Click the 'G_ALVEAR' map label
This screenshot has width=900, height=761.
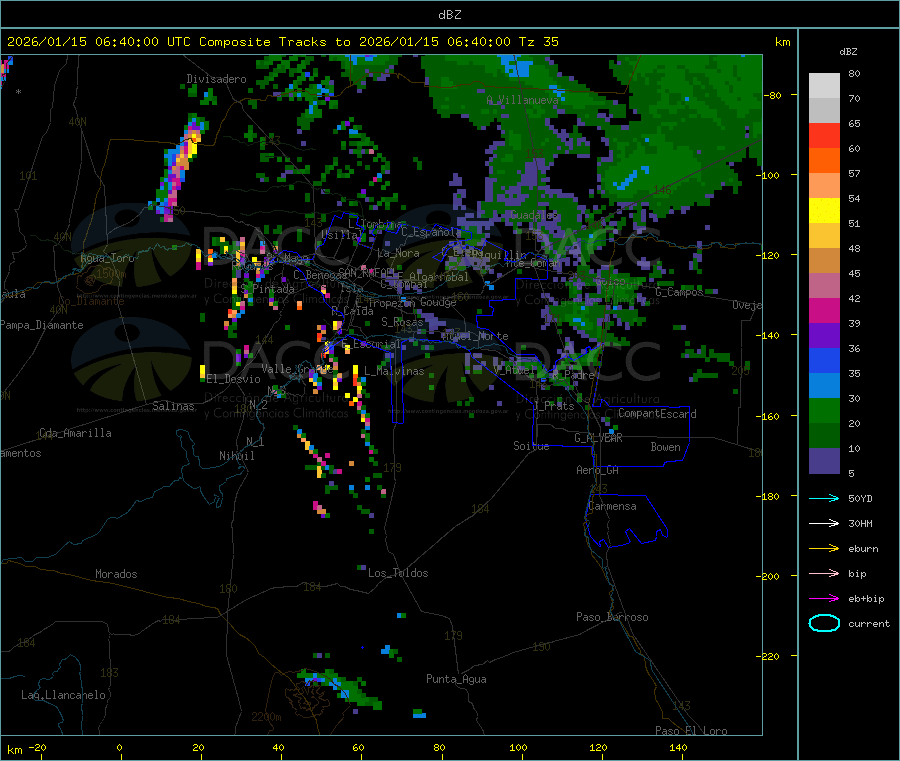tap(598, 438)
